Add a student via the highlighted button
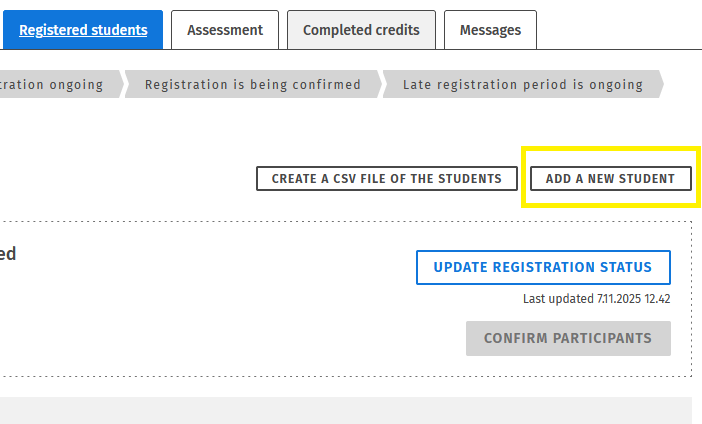Viewport: 702px width, 424px height. (610, 179)
